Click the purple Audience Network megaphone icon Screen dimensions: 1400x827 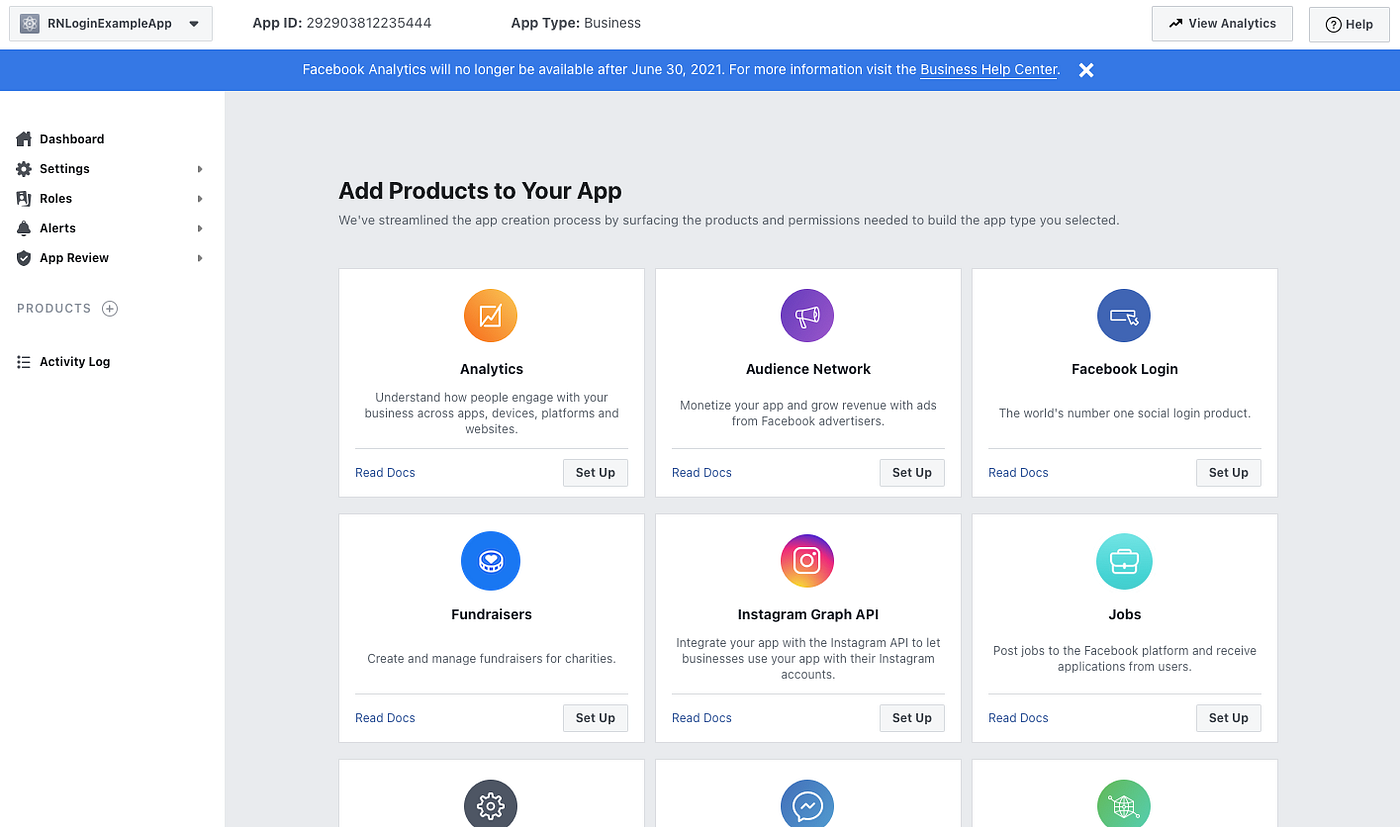pyautogui.click(x=807, y=316)
